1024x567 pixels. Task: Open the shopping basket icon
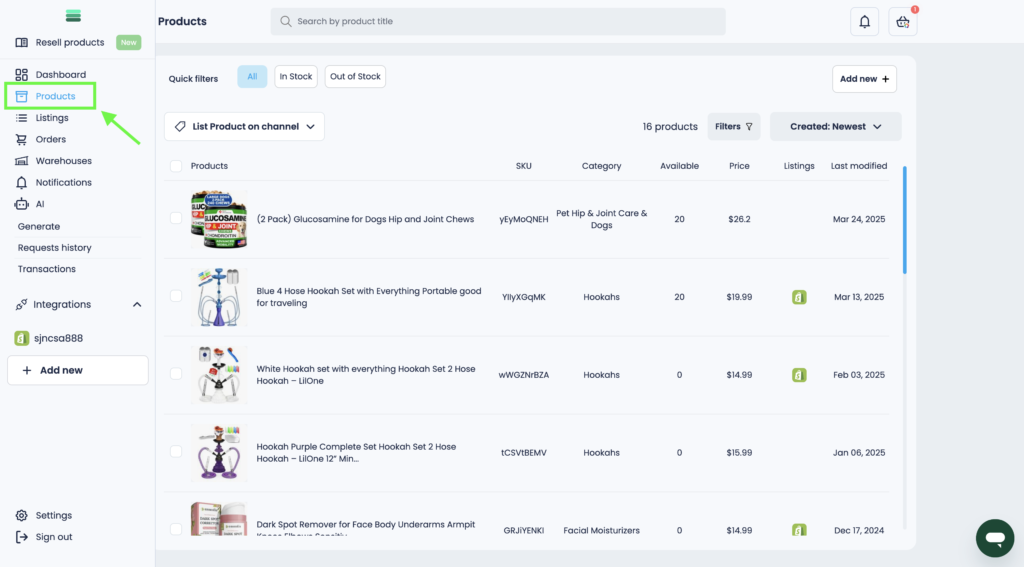click(902, 22)
